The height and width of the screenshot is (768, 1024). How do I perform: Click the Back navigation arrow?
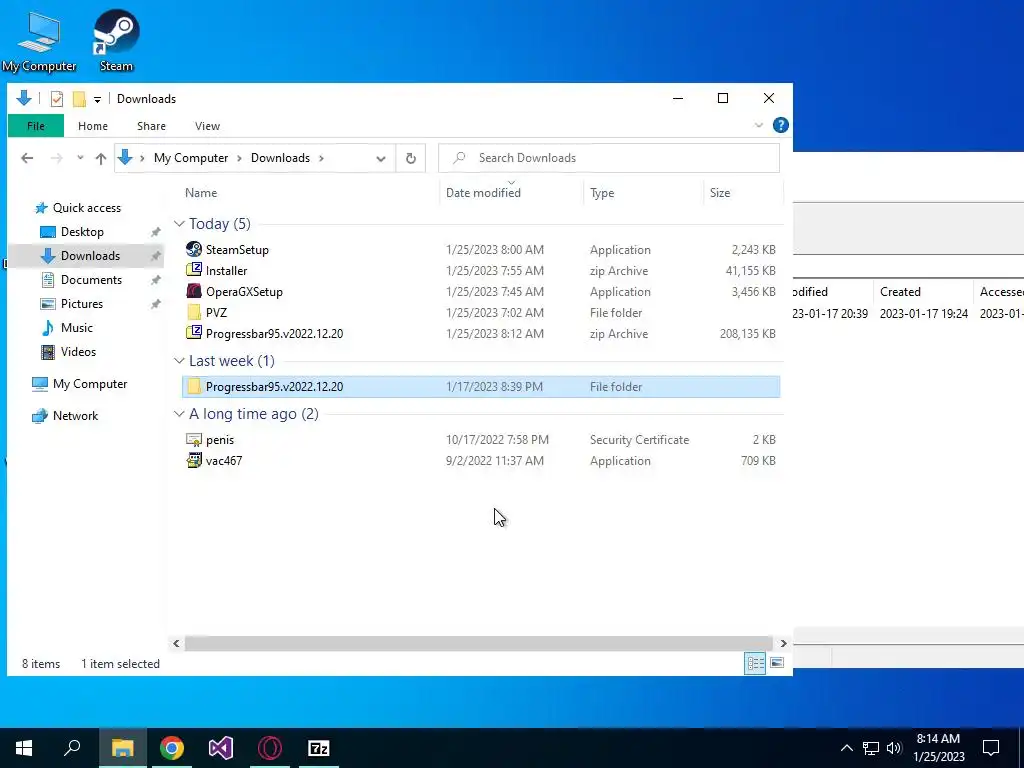[x=27, y=158]
